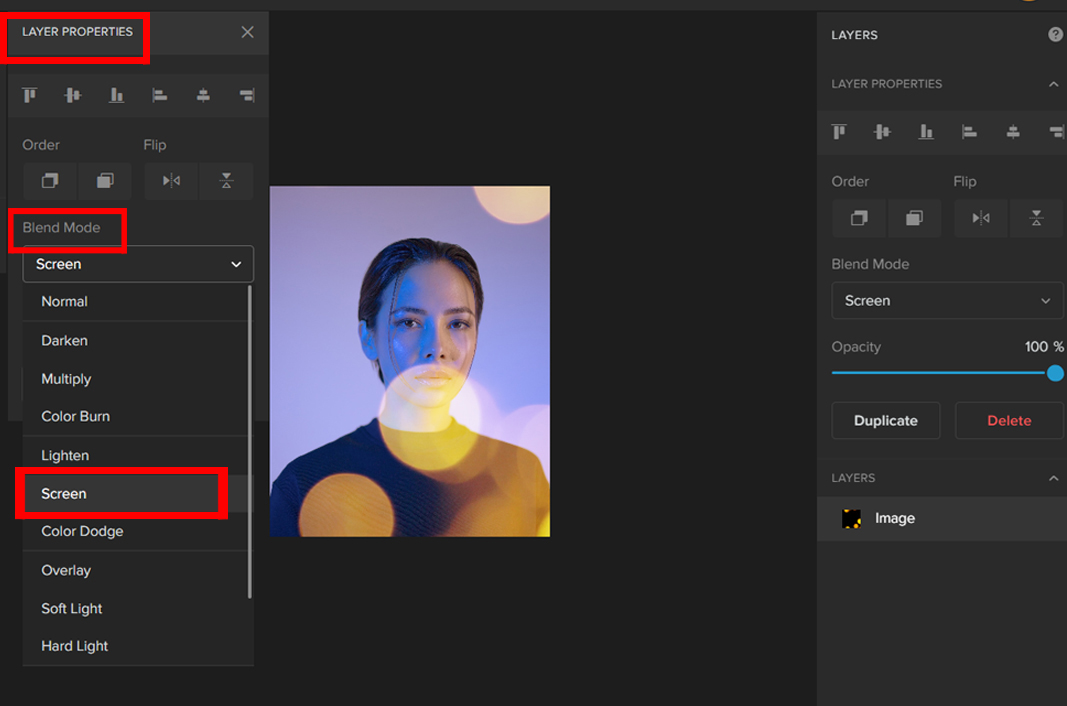This screenshot has width=1067, height=706.
Task: Collapse the Layers list section chevron
Action: click(1053, 478)
